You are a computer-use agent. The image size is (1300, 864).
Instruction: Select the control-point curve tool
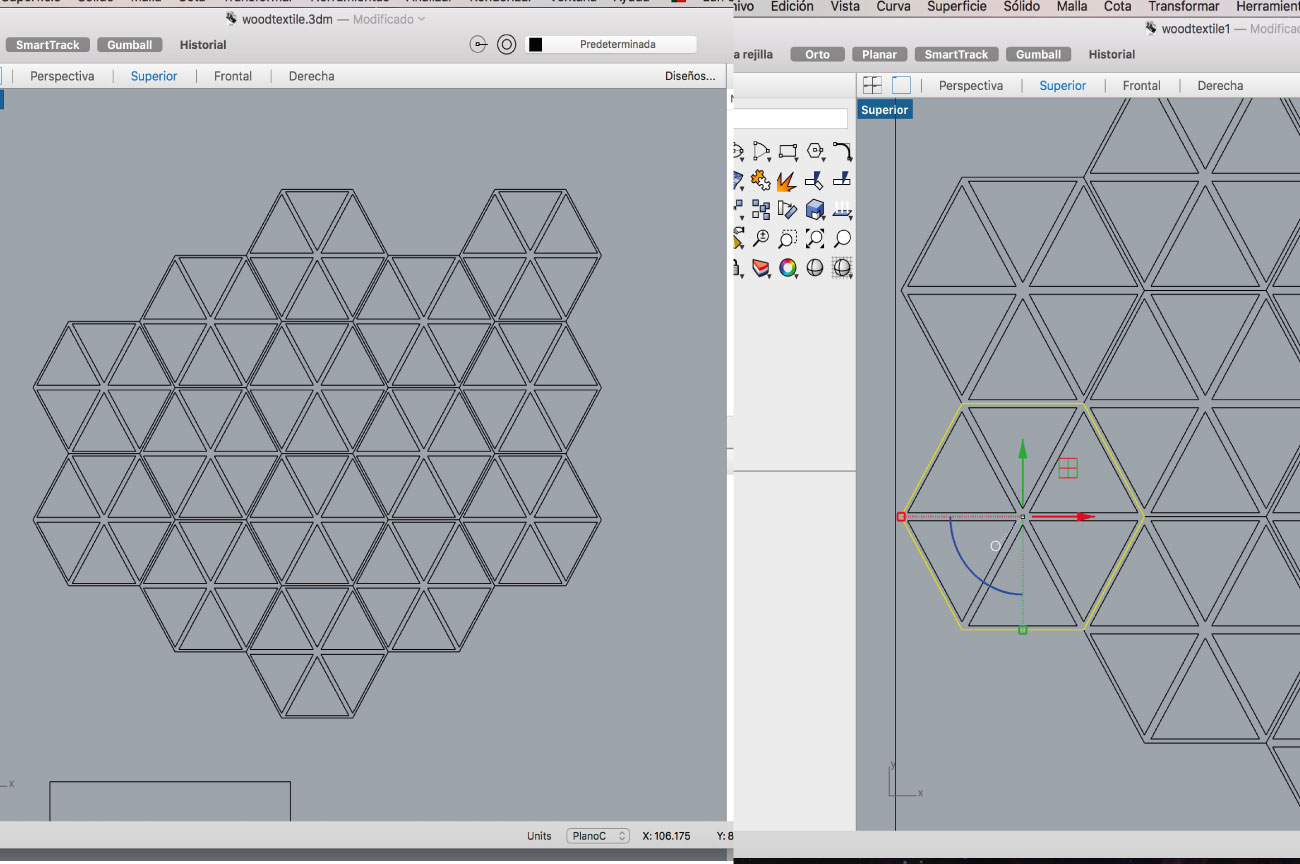761,151
